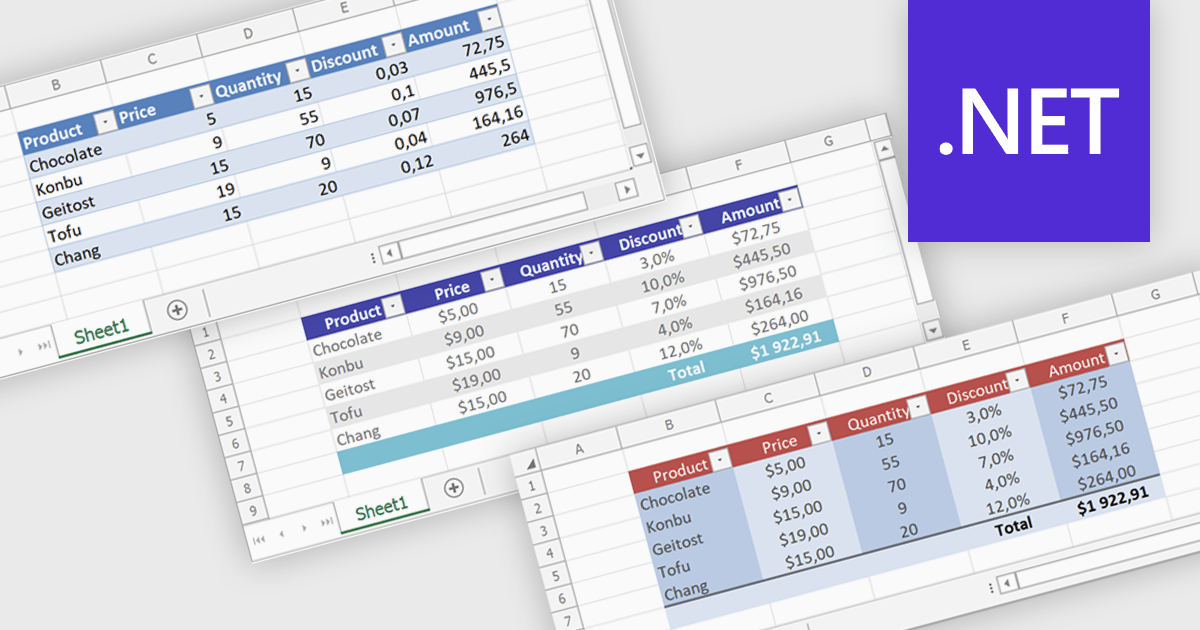Open the Quantity filter in the purple table
Viewport: 1200px width, 630px height.
pos(593,253)
